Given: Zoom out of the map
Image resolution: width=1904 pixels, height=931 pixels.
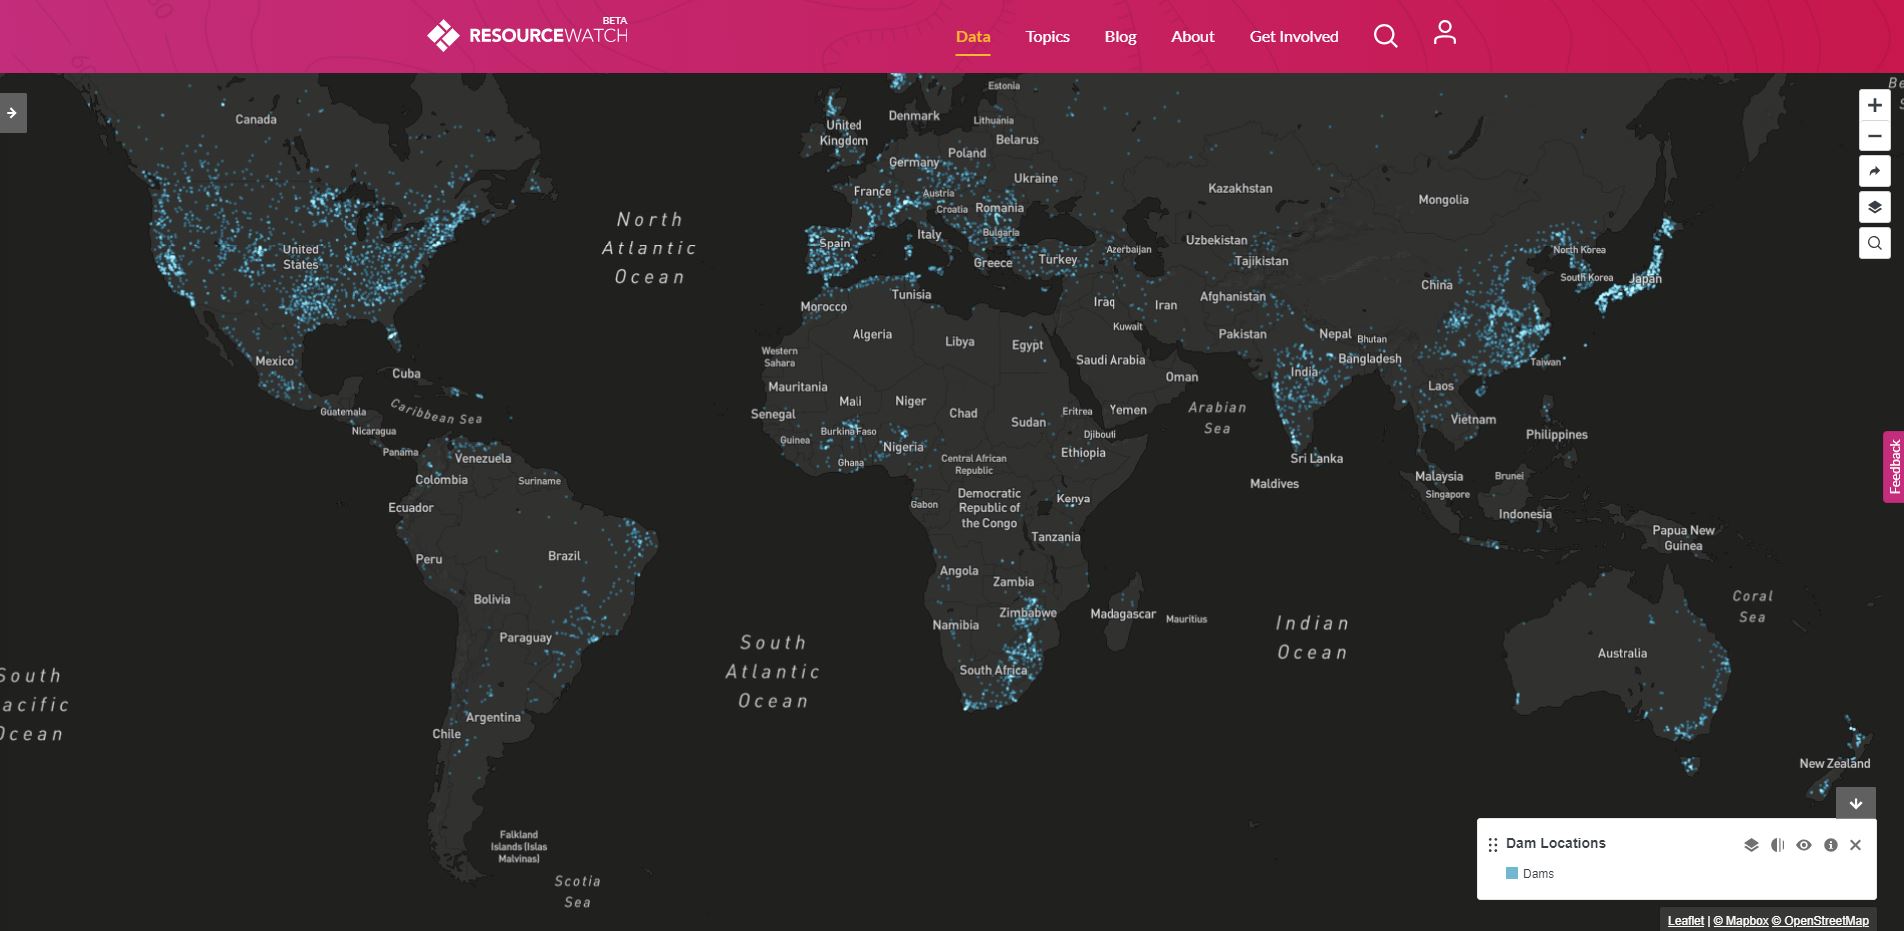Looking at the screenshot, I should tap(1874, 136).
